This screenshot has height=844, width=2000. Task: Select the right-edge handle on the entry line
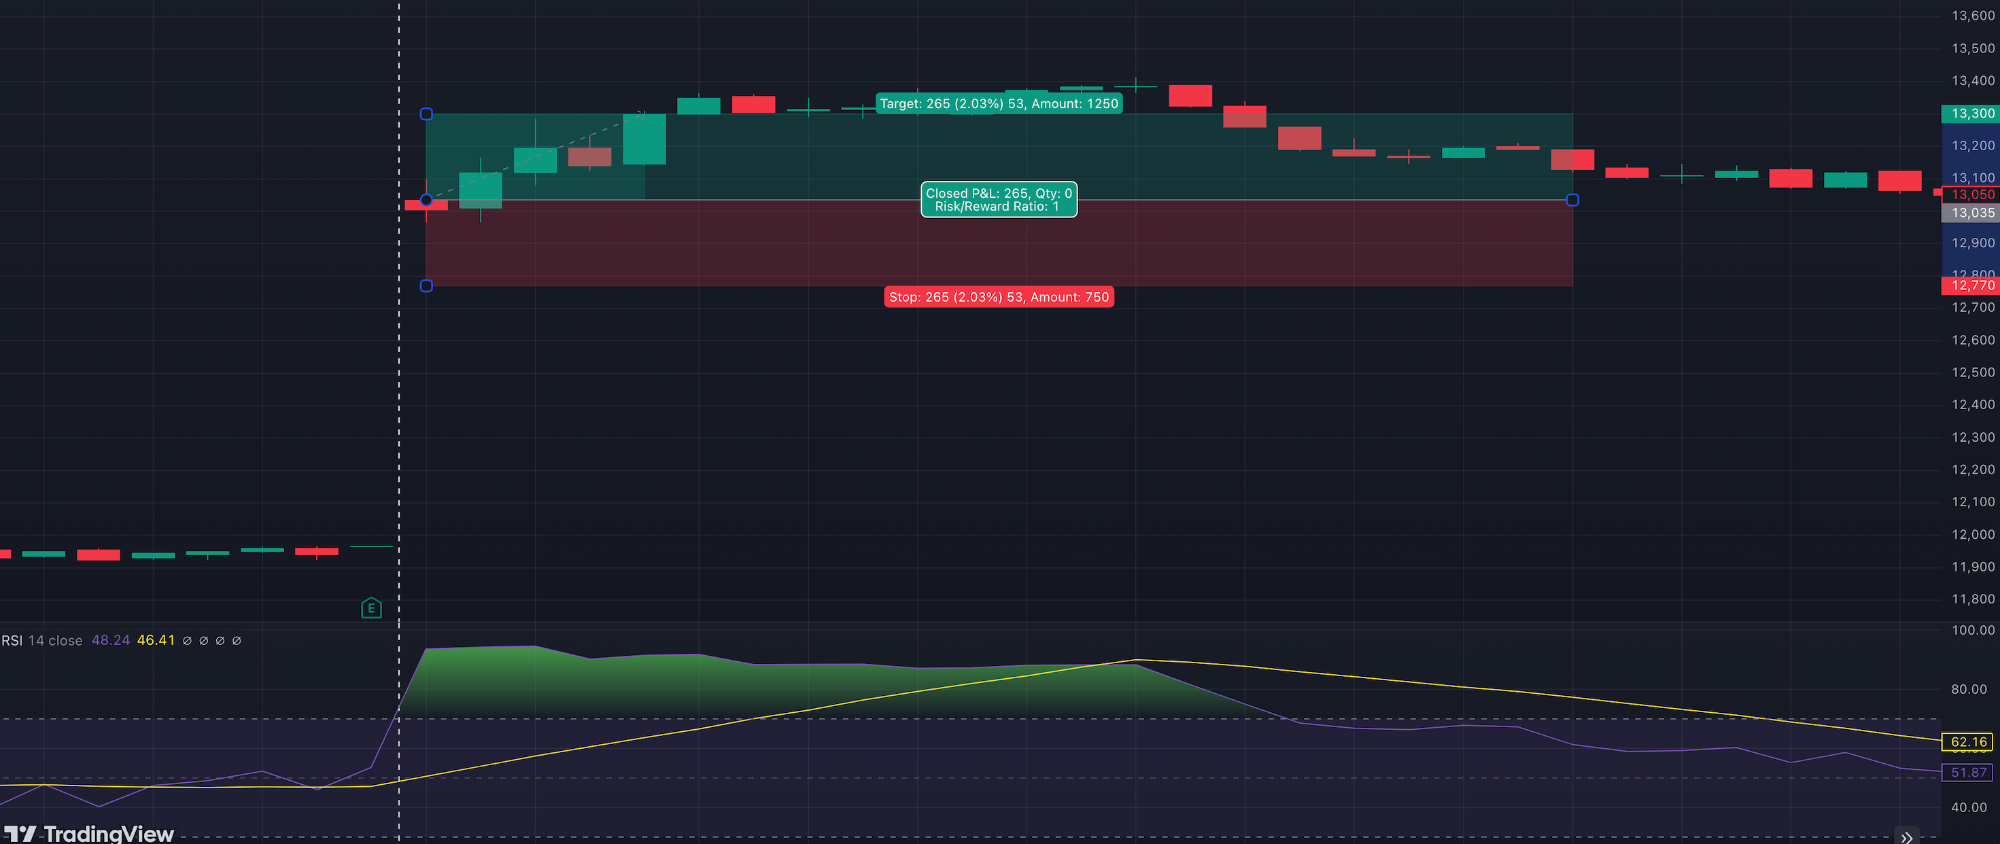[x=1572, y=200]
